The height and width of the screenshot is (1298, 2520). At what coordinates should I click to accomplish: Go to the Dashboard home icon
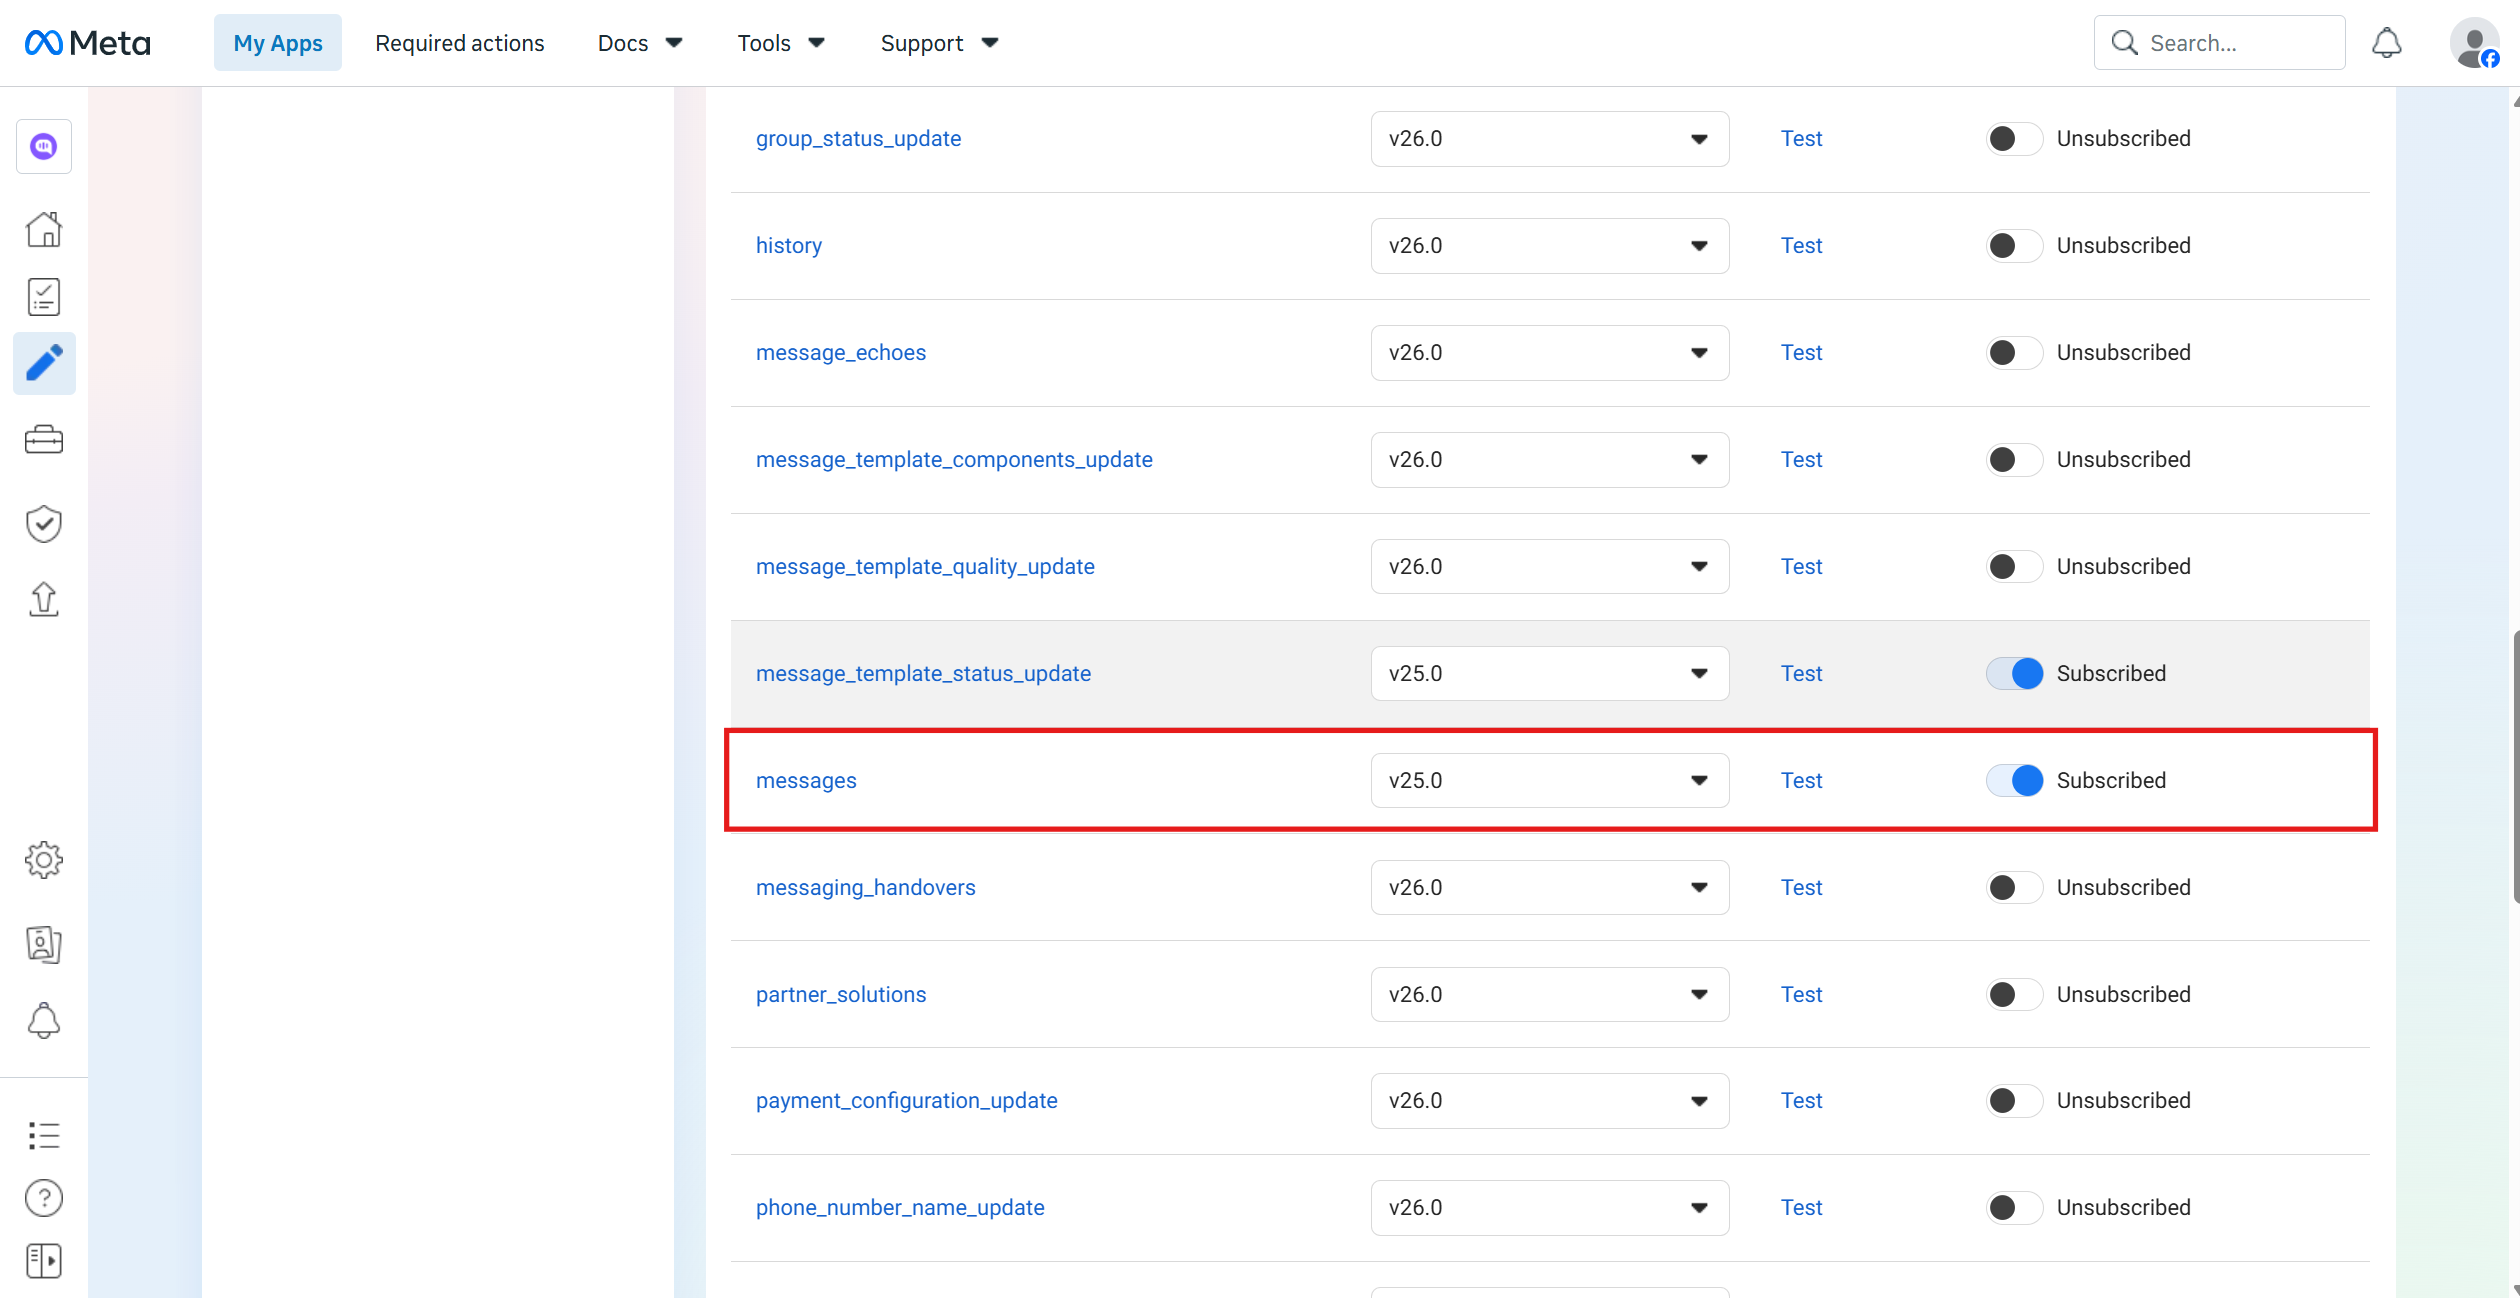click(x=44, y=229)
